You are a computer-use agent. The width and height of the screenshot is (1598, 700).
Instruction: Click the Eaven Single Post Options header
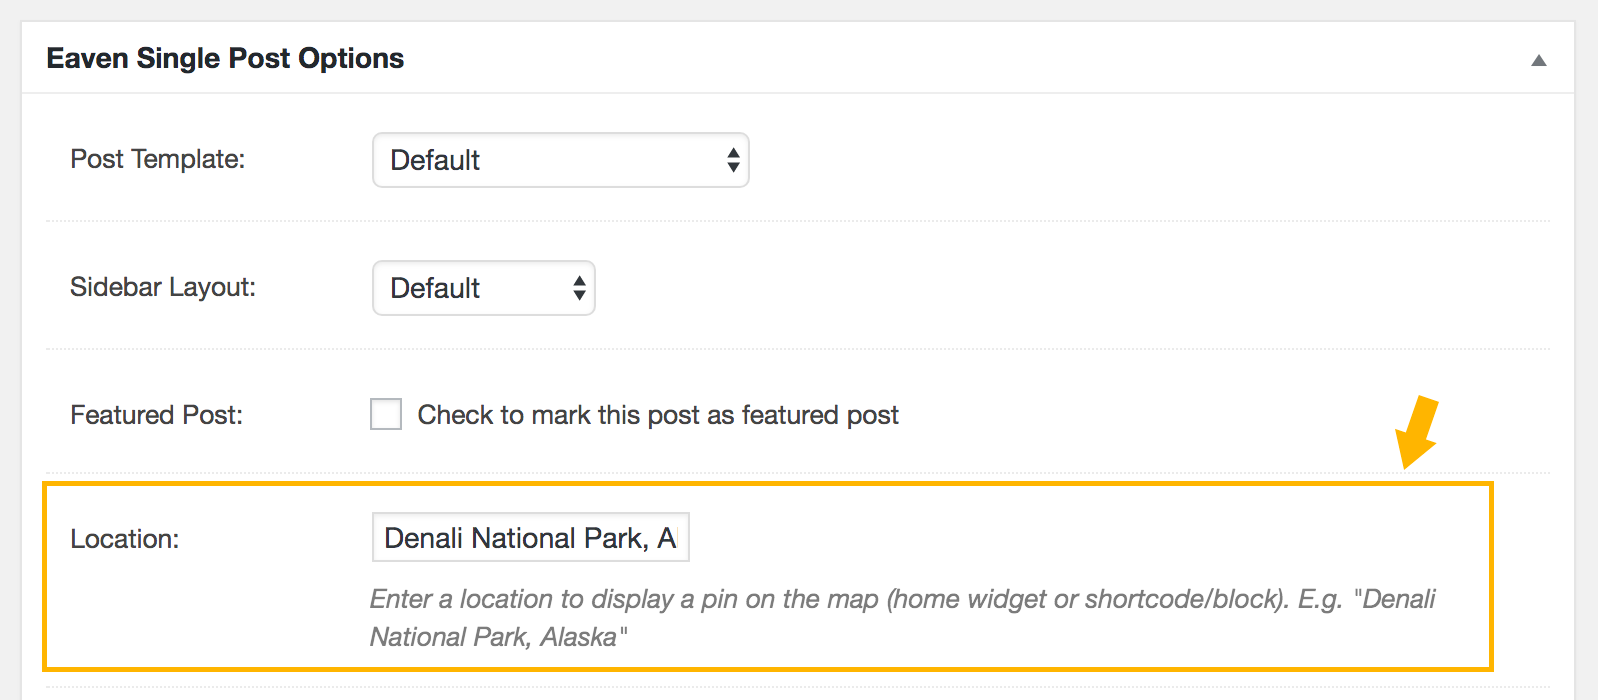224,58
